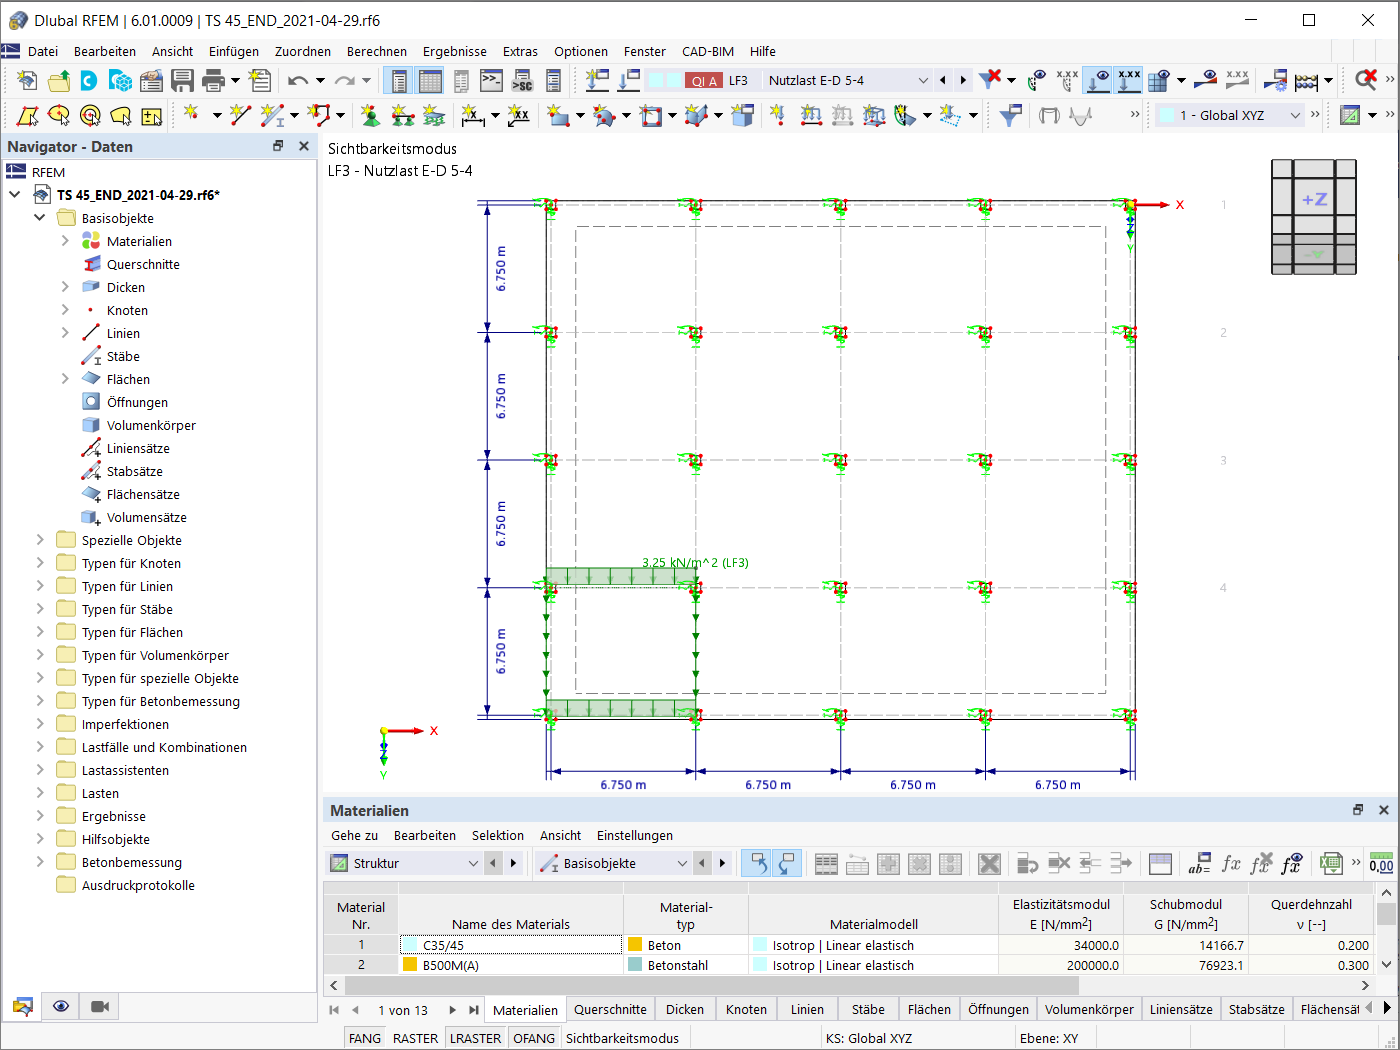Click the Beton material type color swatch
1400x1050 pixels.
[635, 945]
